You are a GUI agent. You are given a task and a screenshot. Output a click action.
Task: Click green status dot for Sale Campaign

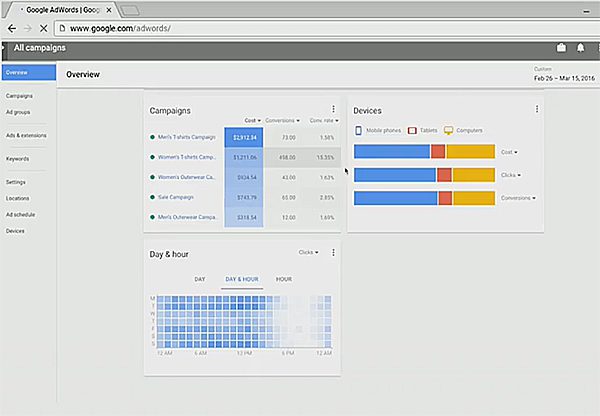click(152, 197)
